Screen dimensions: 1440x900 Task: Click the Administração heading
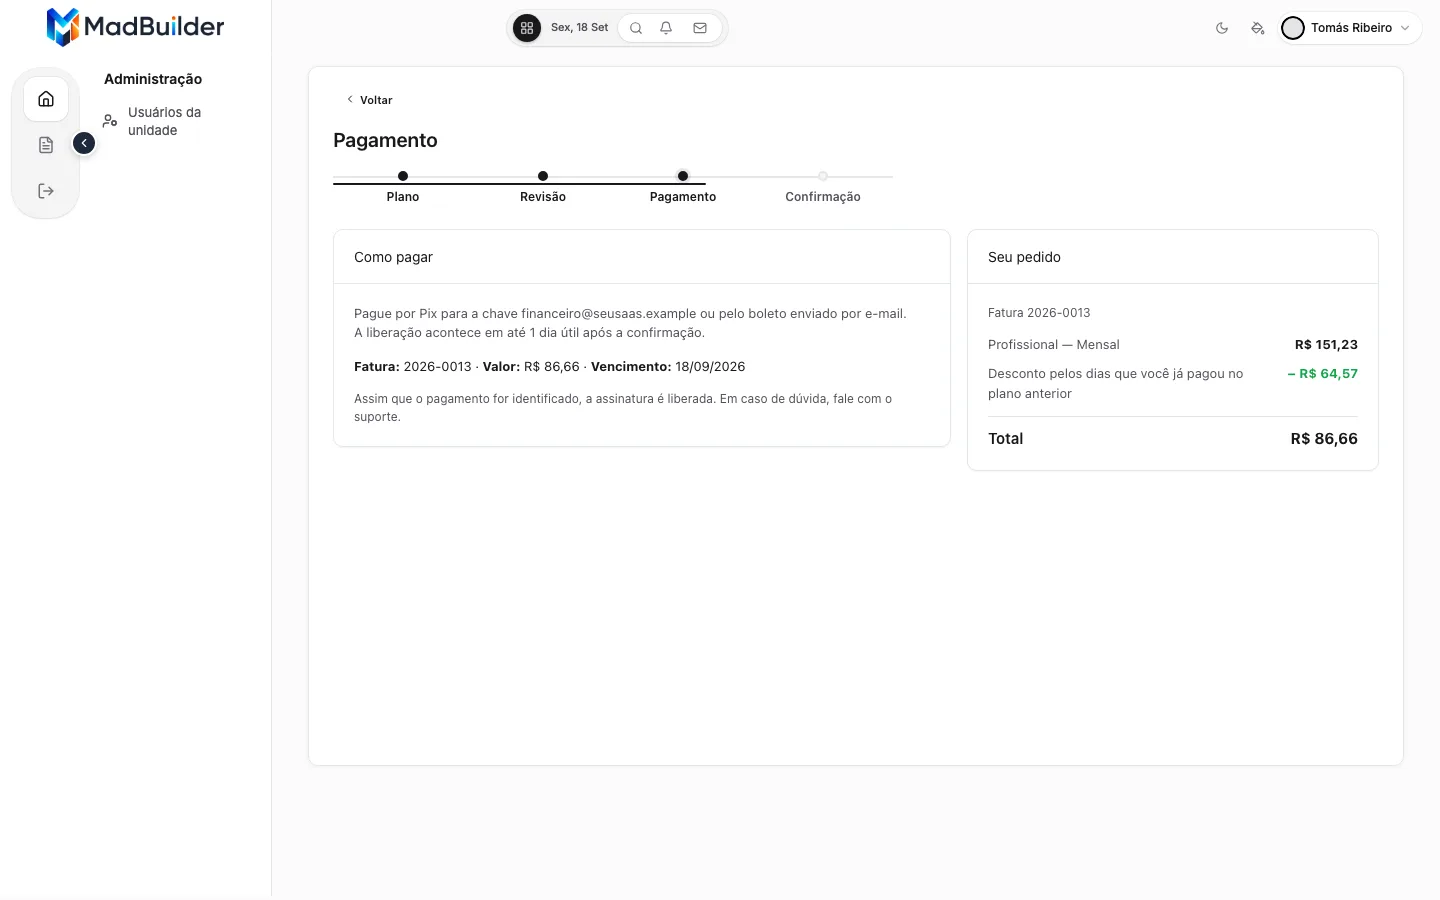[153, 79]
